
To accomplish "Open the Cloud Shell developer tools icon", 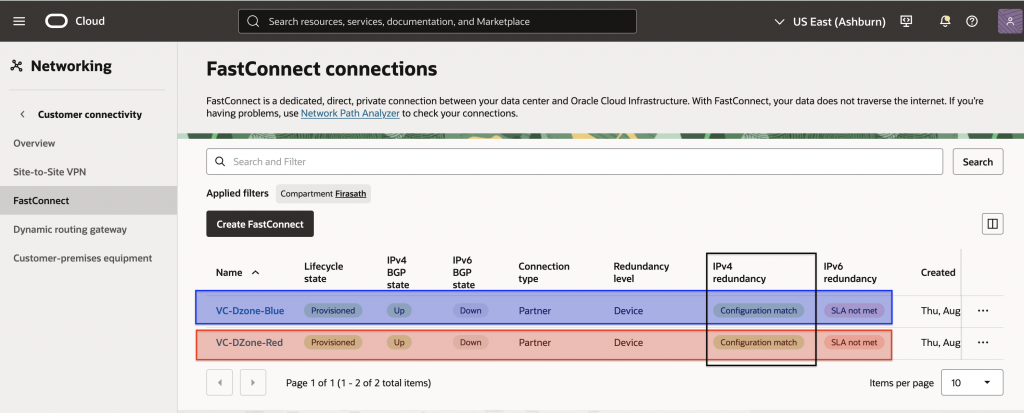I will (906, 21).
